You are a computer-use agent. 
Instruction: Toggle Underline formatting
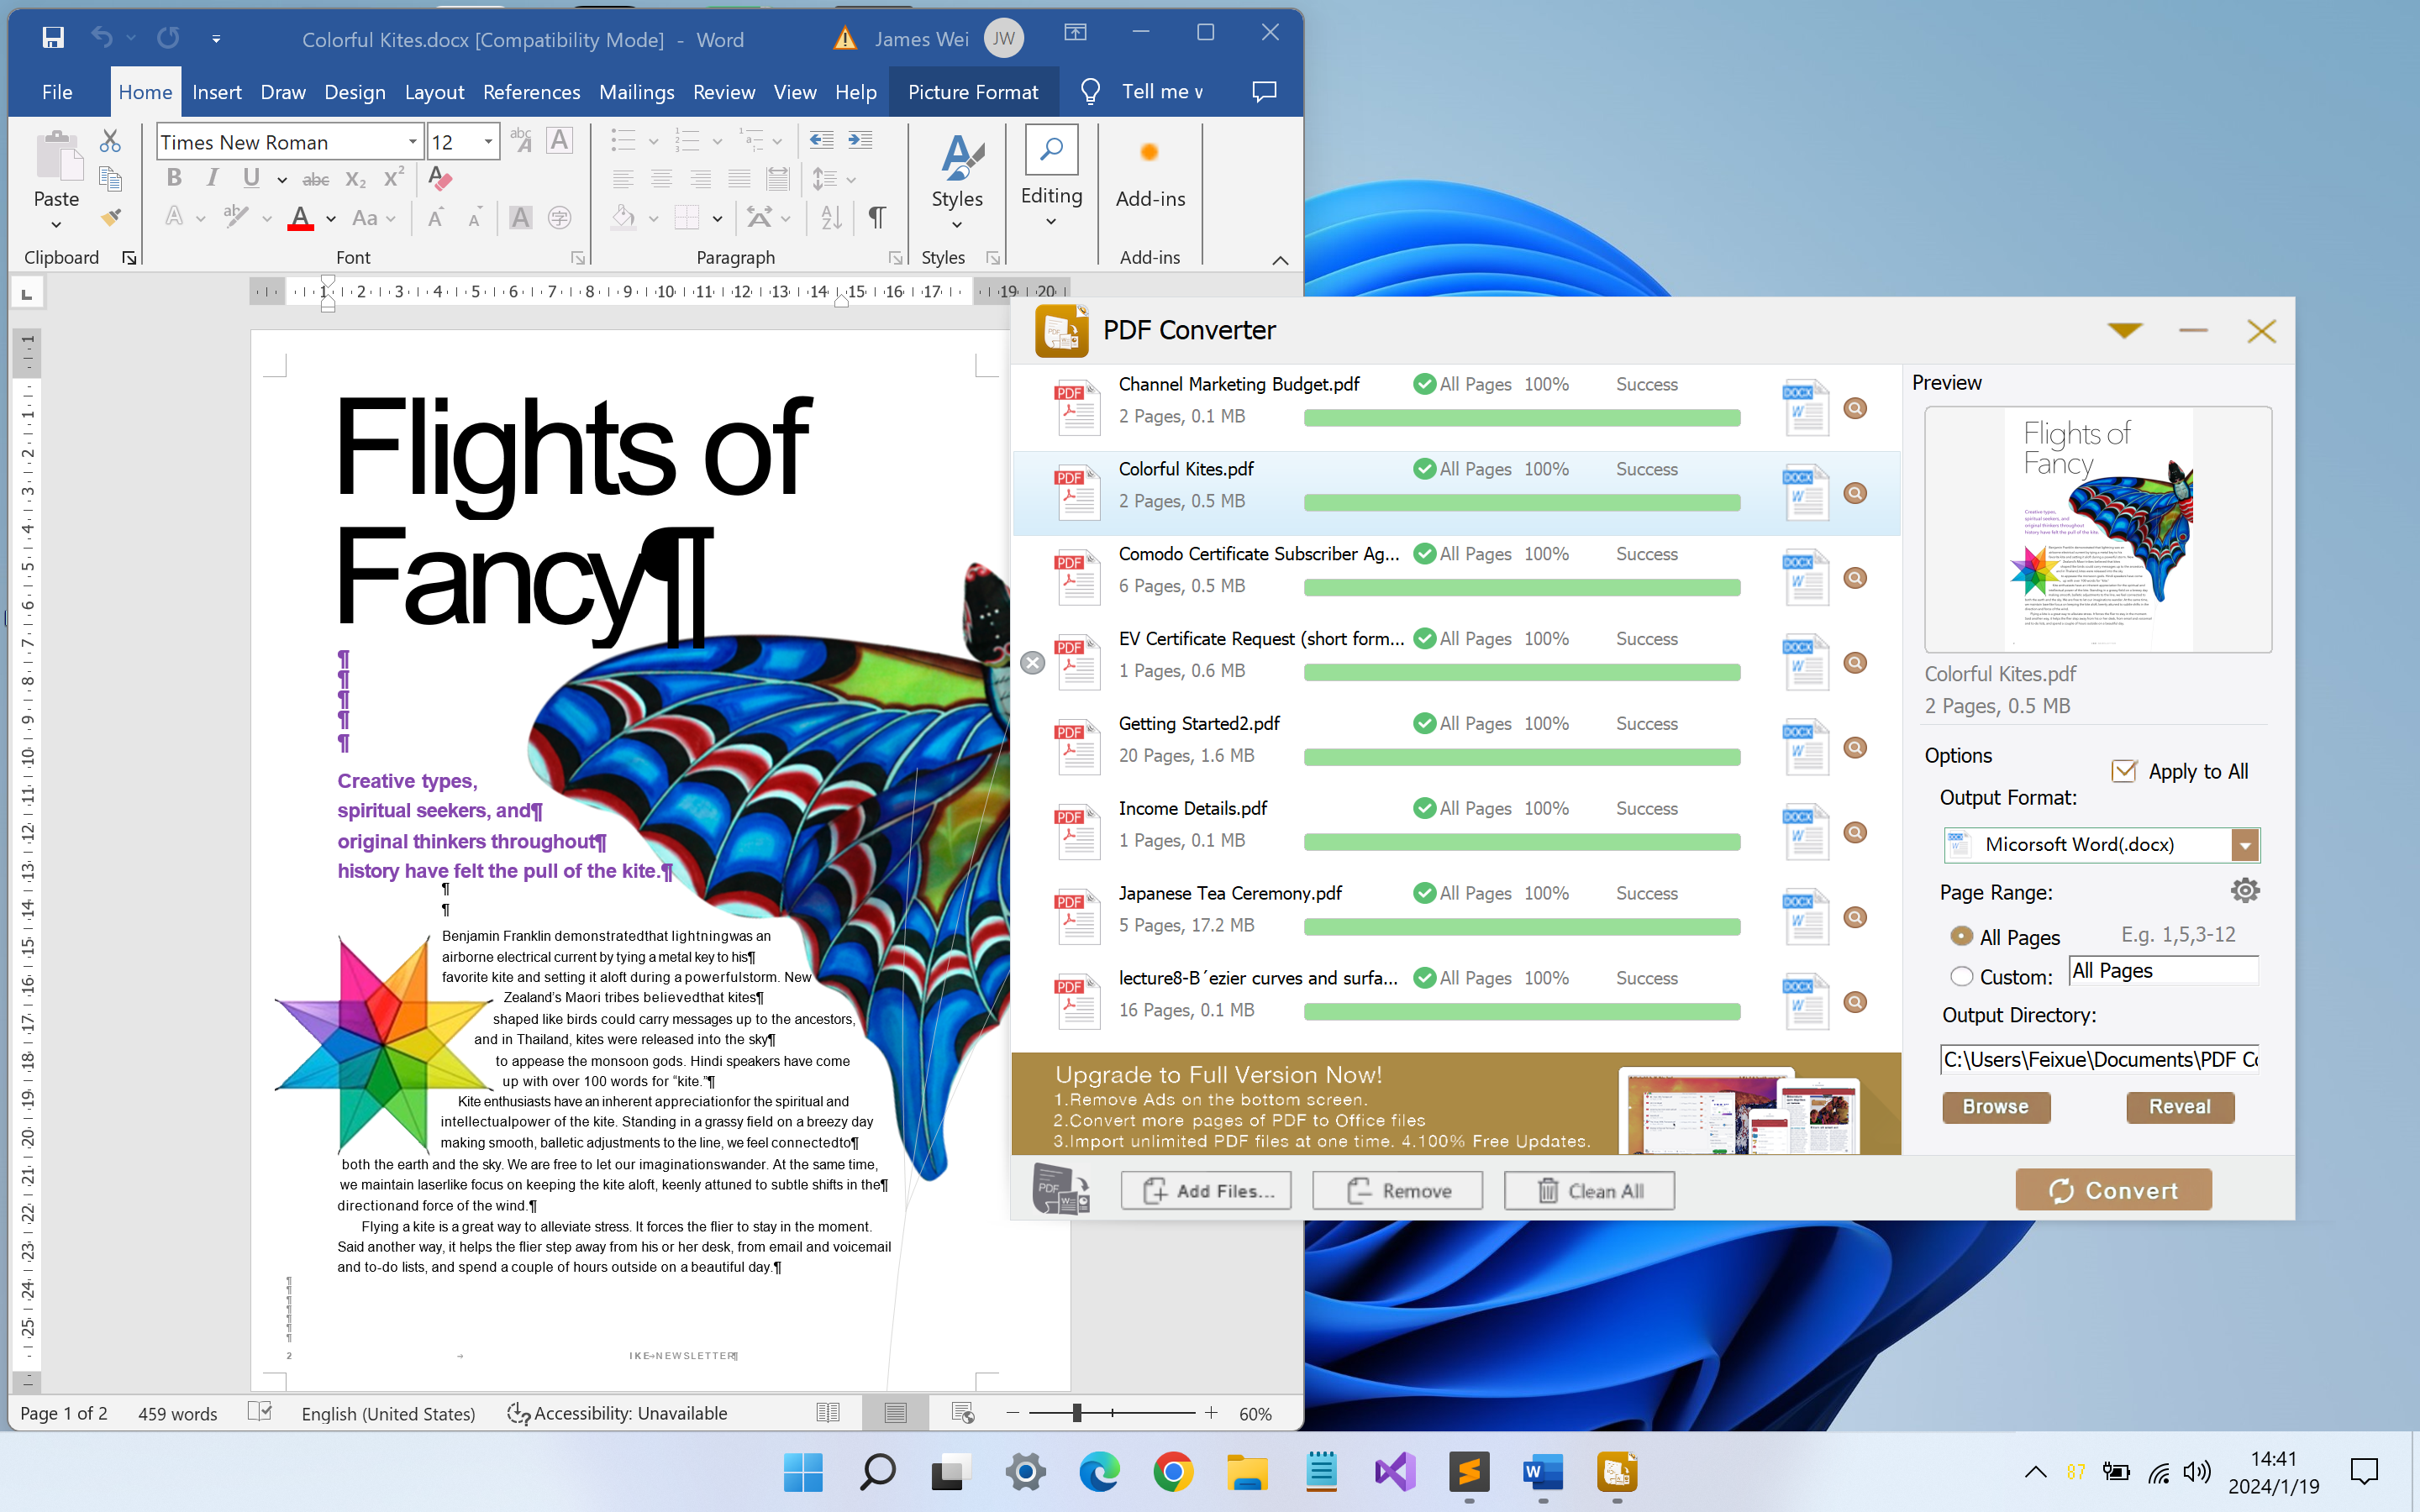pos(251,178)
